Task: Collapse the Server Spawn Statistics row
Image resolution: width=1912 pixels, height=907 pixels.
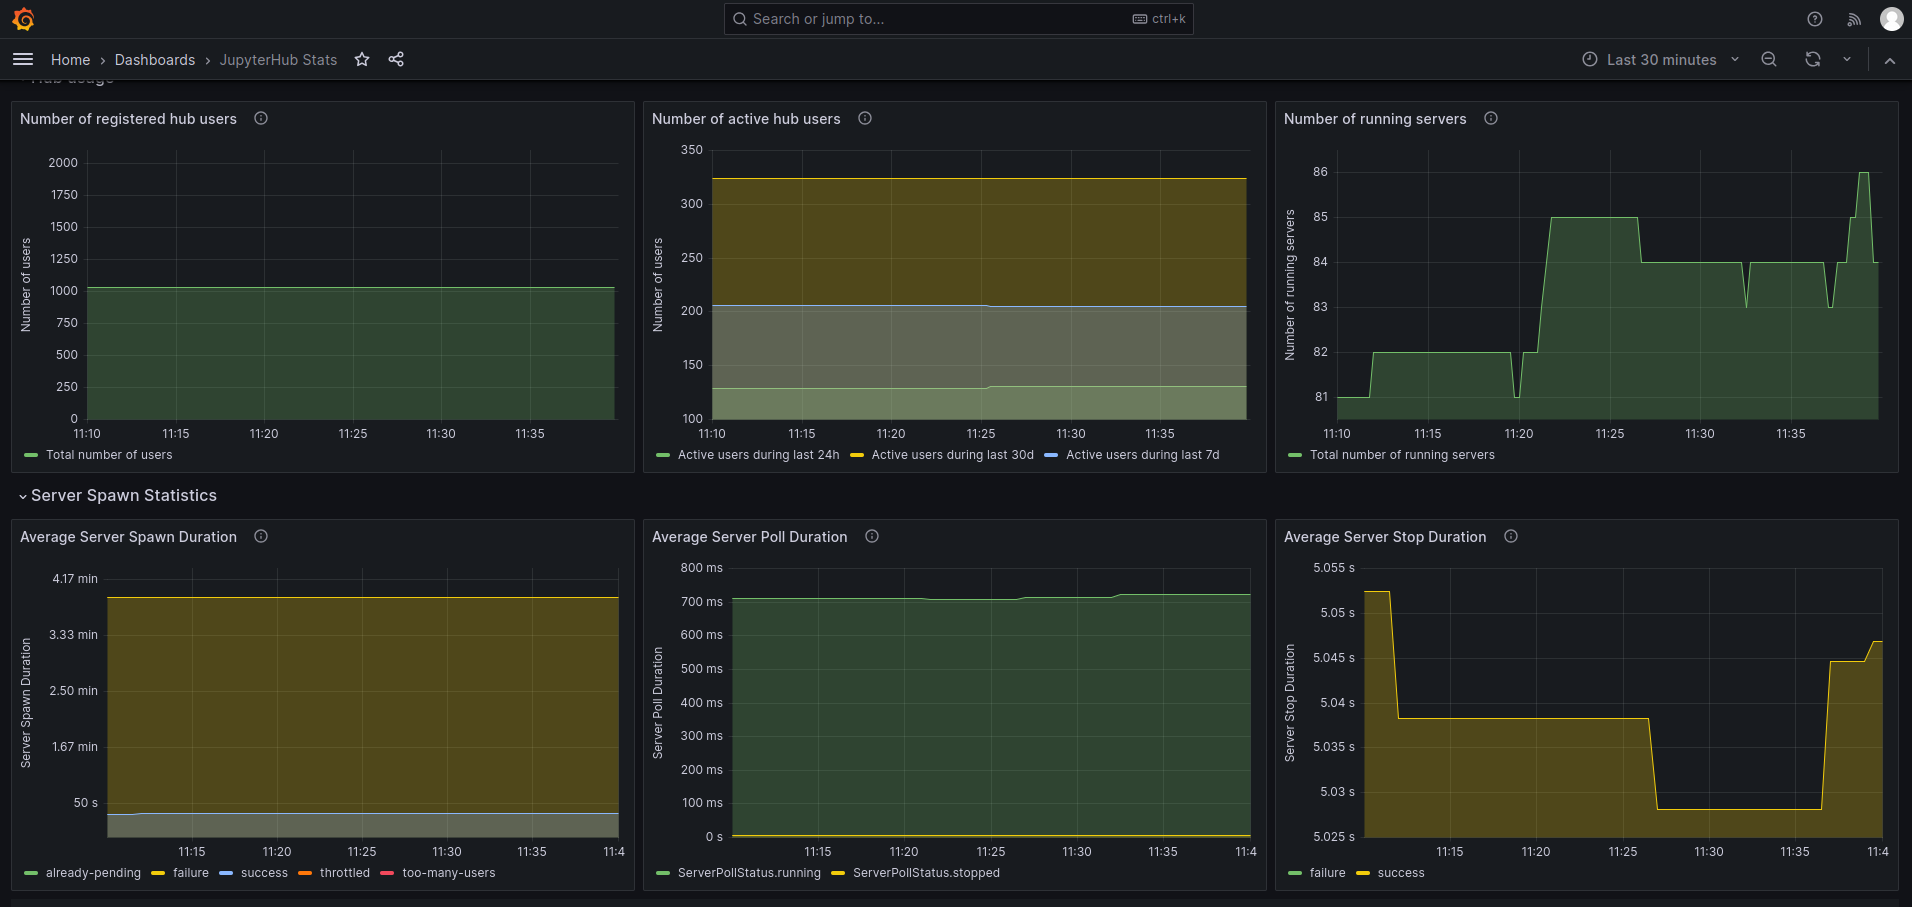Action: point(123,496)
